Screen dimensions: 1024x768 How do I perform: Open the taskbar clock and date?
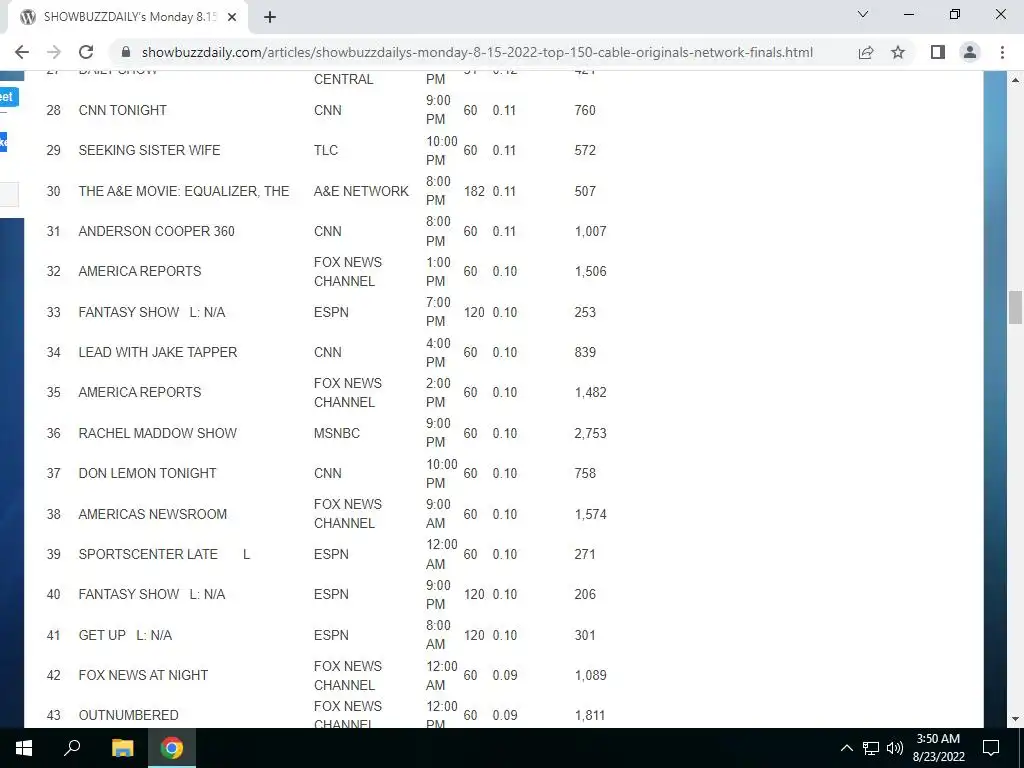click(938, 748)
